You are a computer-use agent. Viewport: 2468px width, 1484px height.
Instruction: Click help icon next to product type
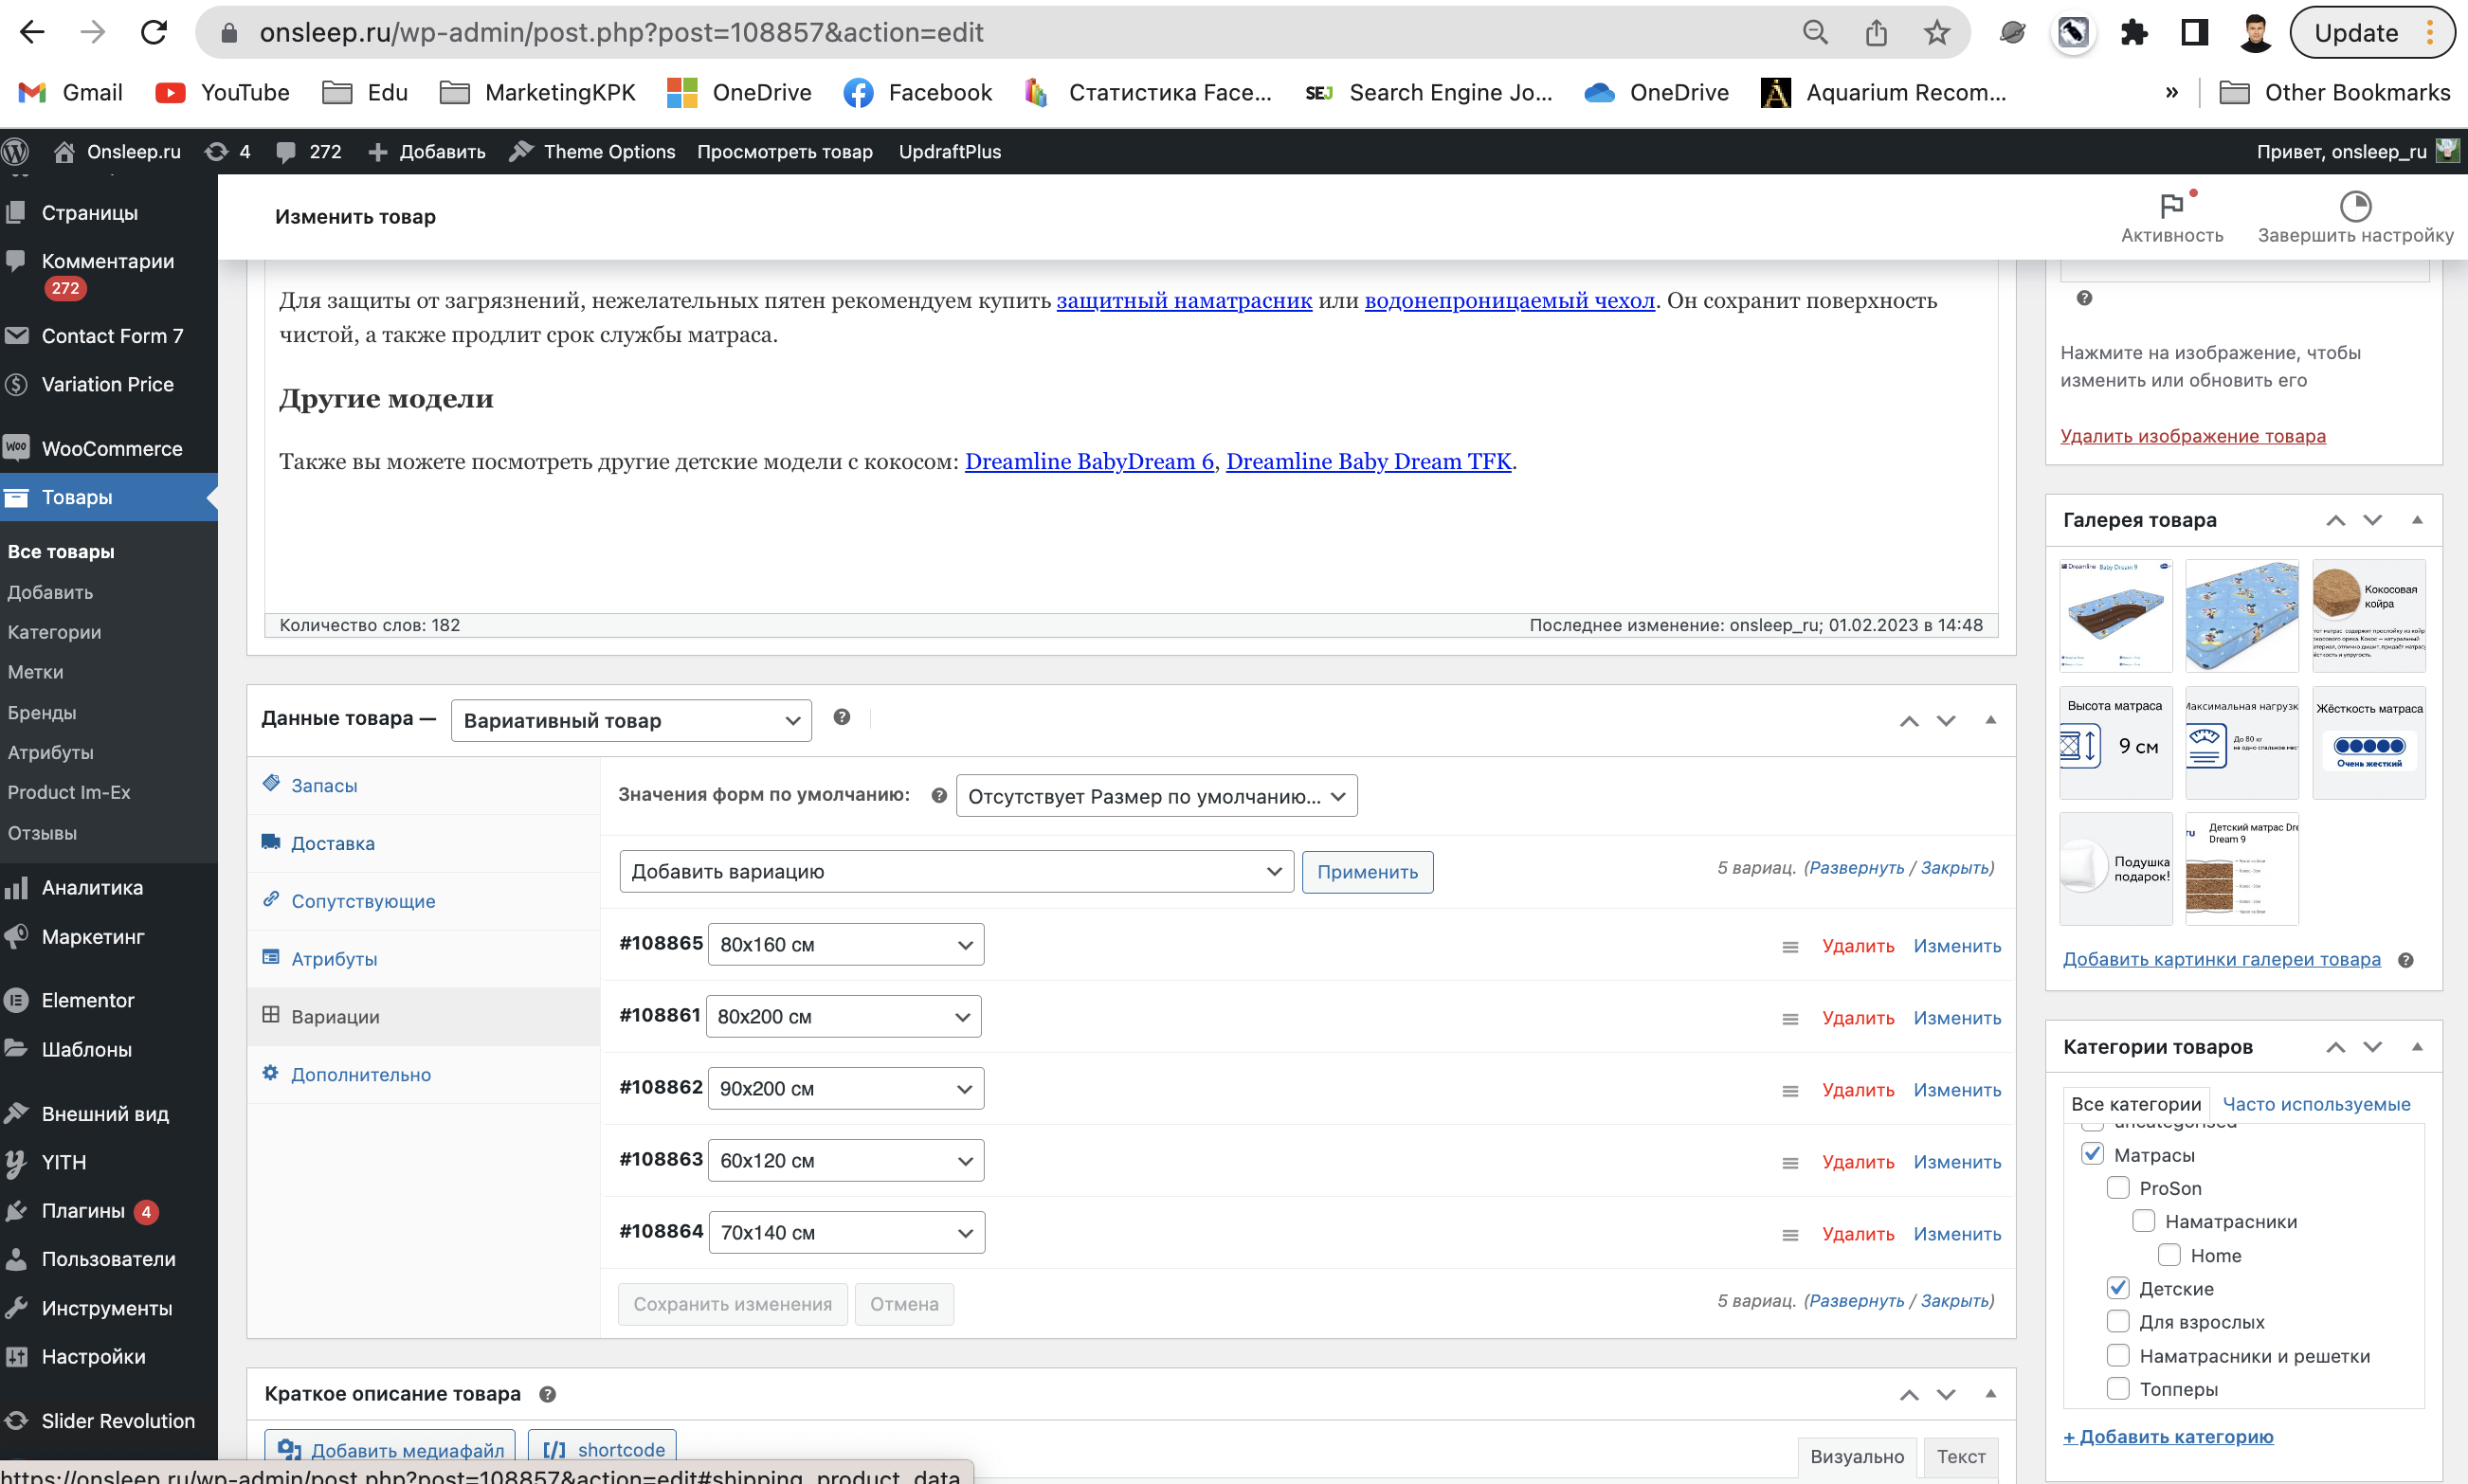tap(842, 717)
